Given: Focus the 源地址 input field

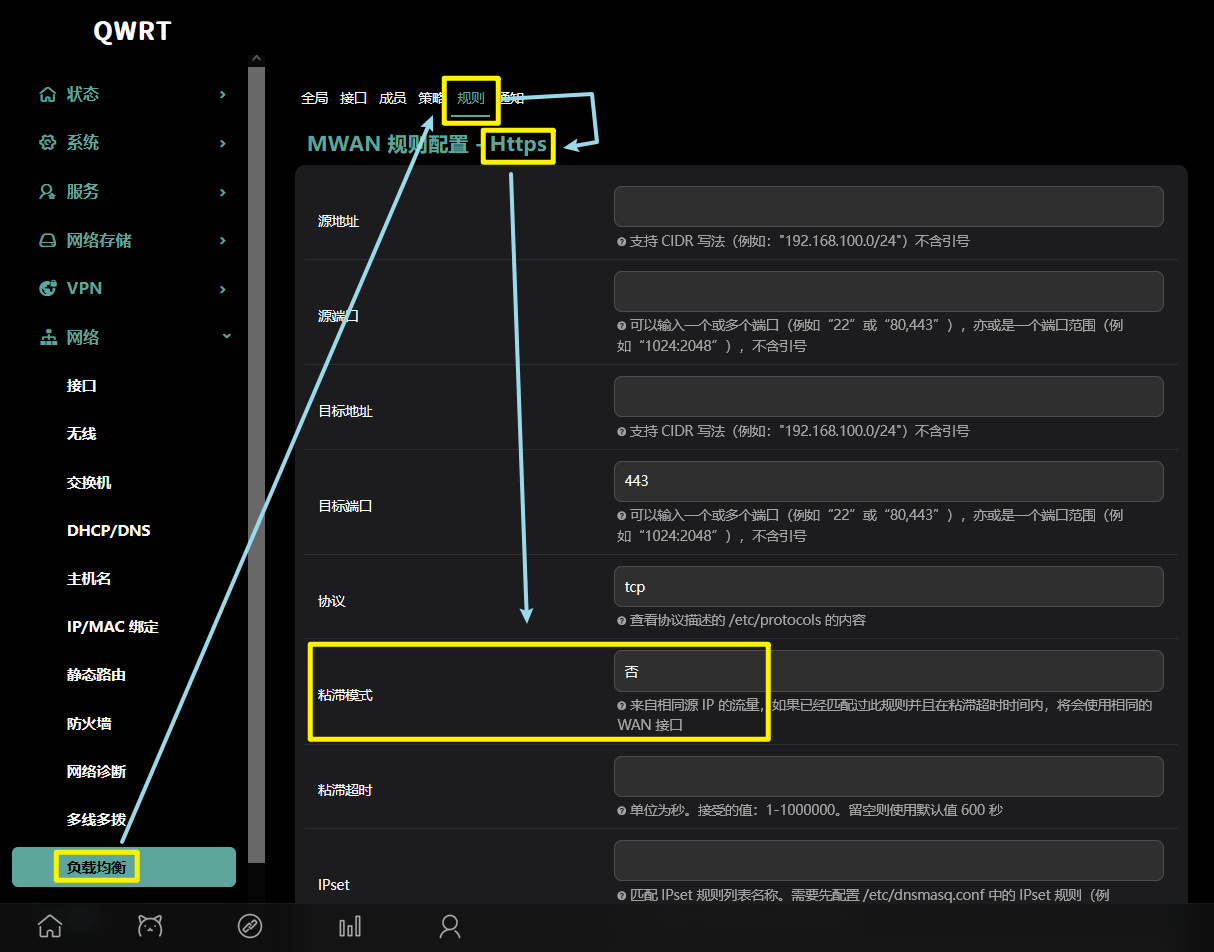Looking at the screenshot, I should 888,206.
